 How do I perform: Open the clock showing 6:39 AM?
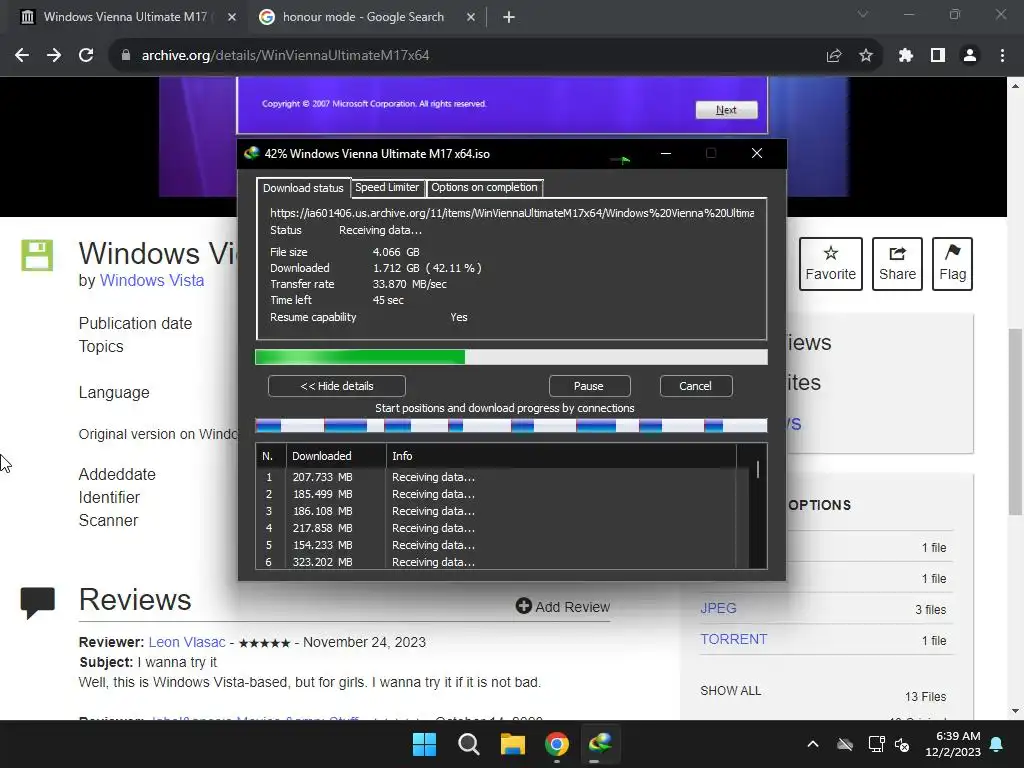953,744
